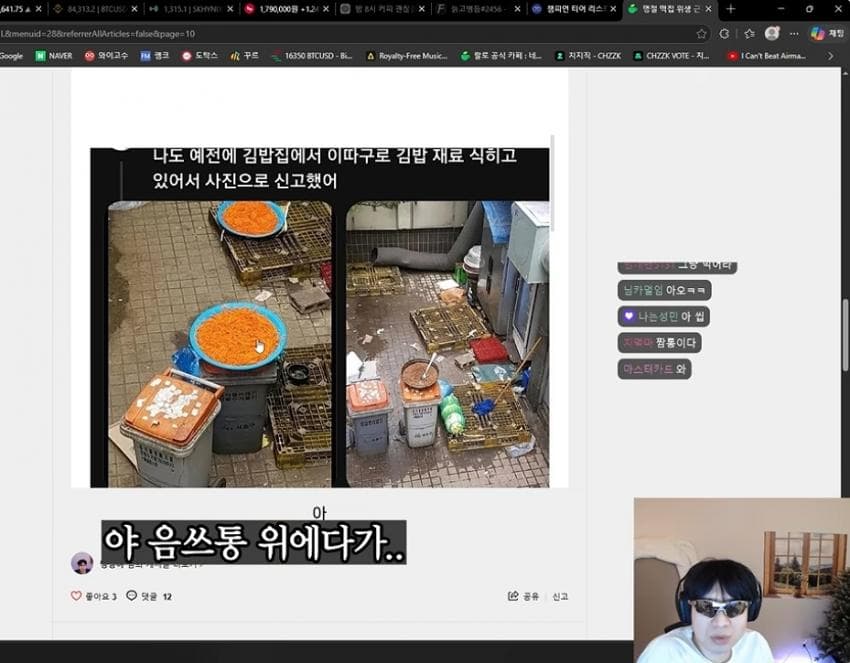Open the 16350 BTCUSD bookmark
Screen dimensions: 850x663
pos(312,56)
